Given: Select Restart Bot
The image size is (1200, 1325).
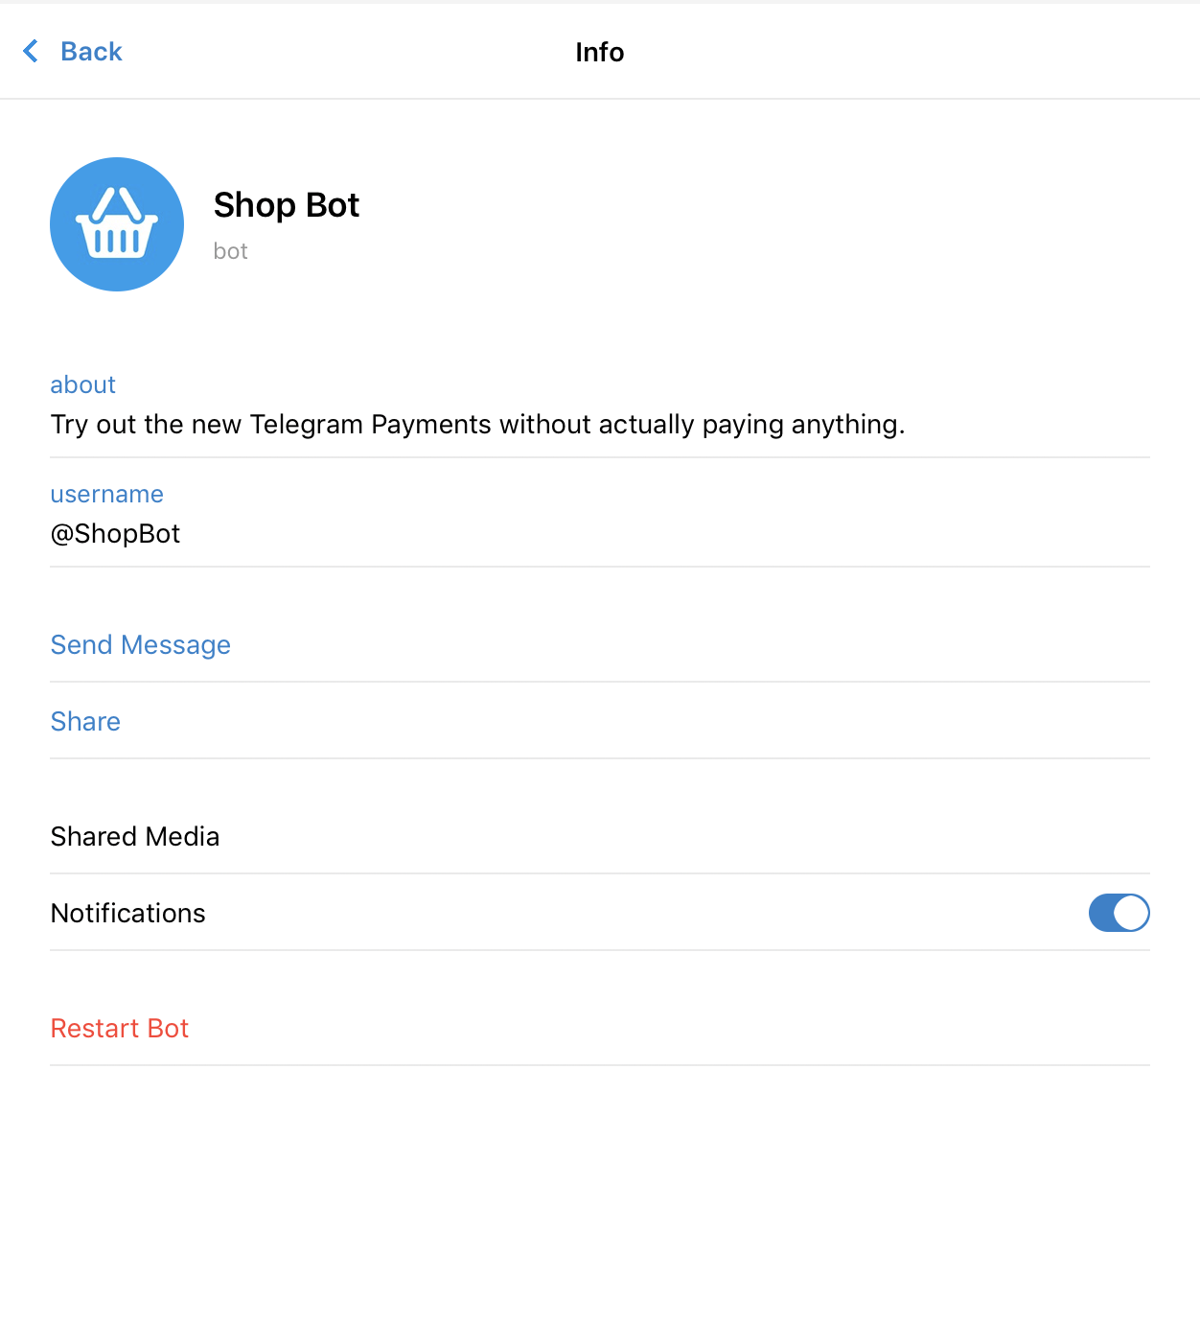Looking at the screenshot, I should (600, 1028).
